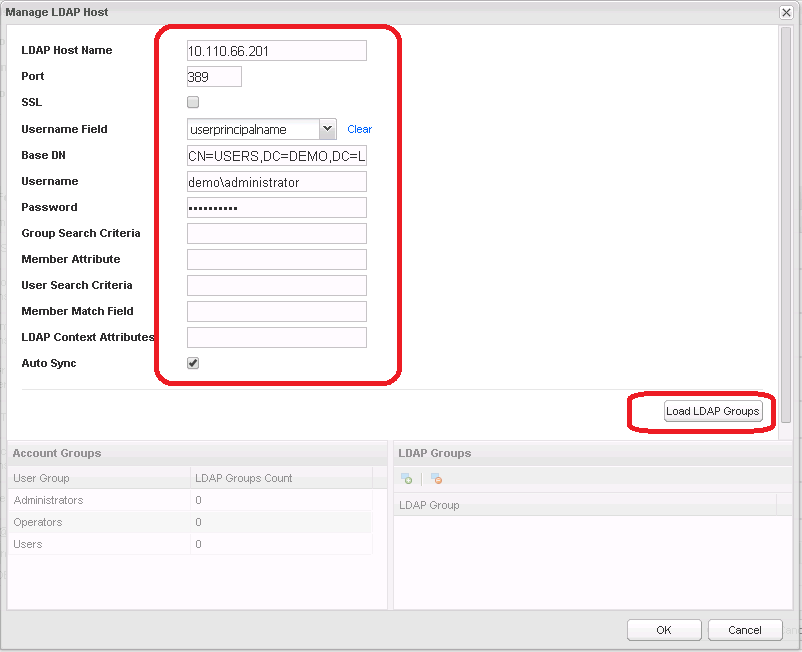Select the Base DN input field
802x652 pixels.
[x=276, y=156]
